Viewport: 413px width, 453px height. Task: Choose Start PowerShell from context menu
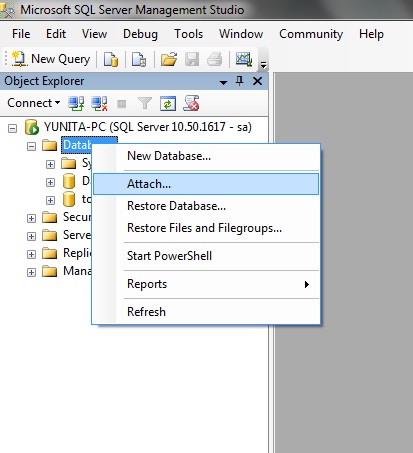pyautogui.click(x=206, y=256)
